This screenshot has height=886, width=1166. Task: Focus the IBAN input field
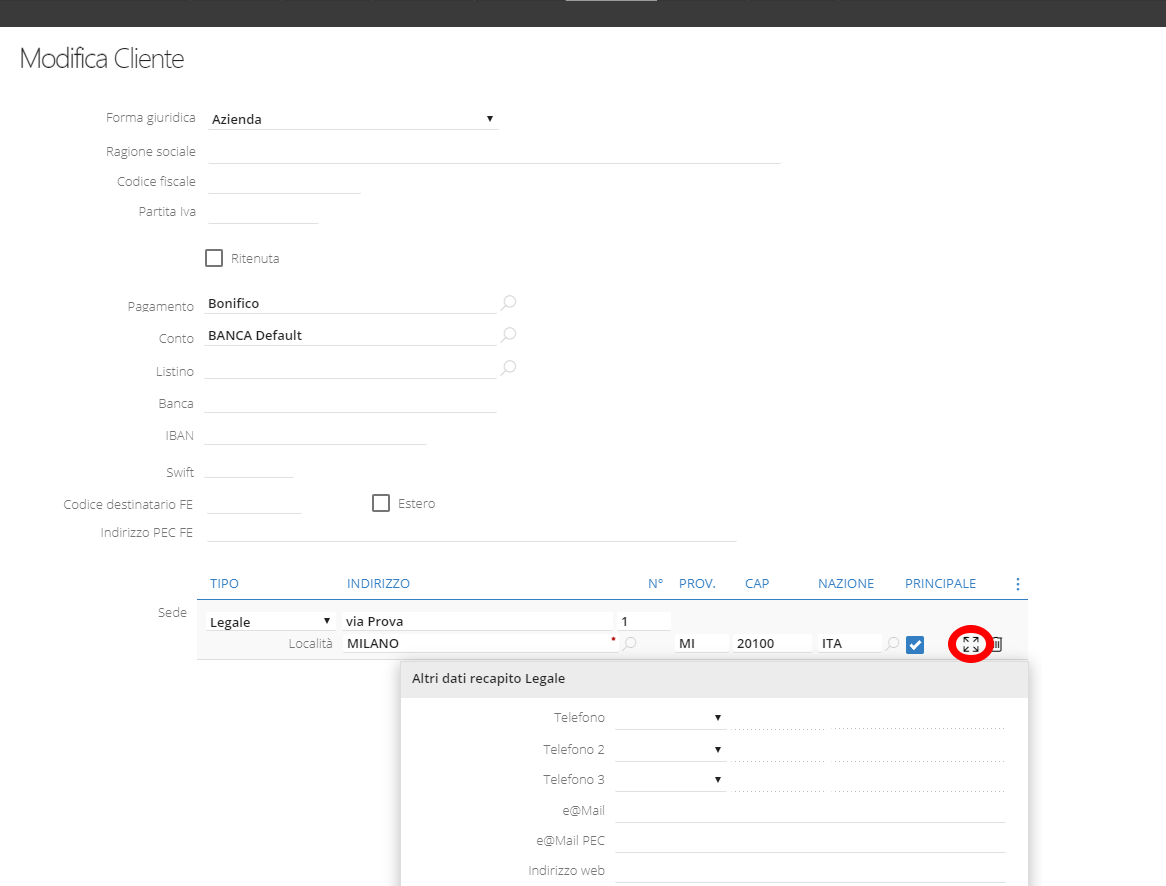click(315, 435)
